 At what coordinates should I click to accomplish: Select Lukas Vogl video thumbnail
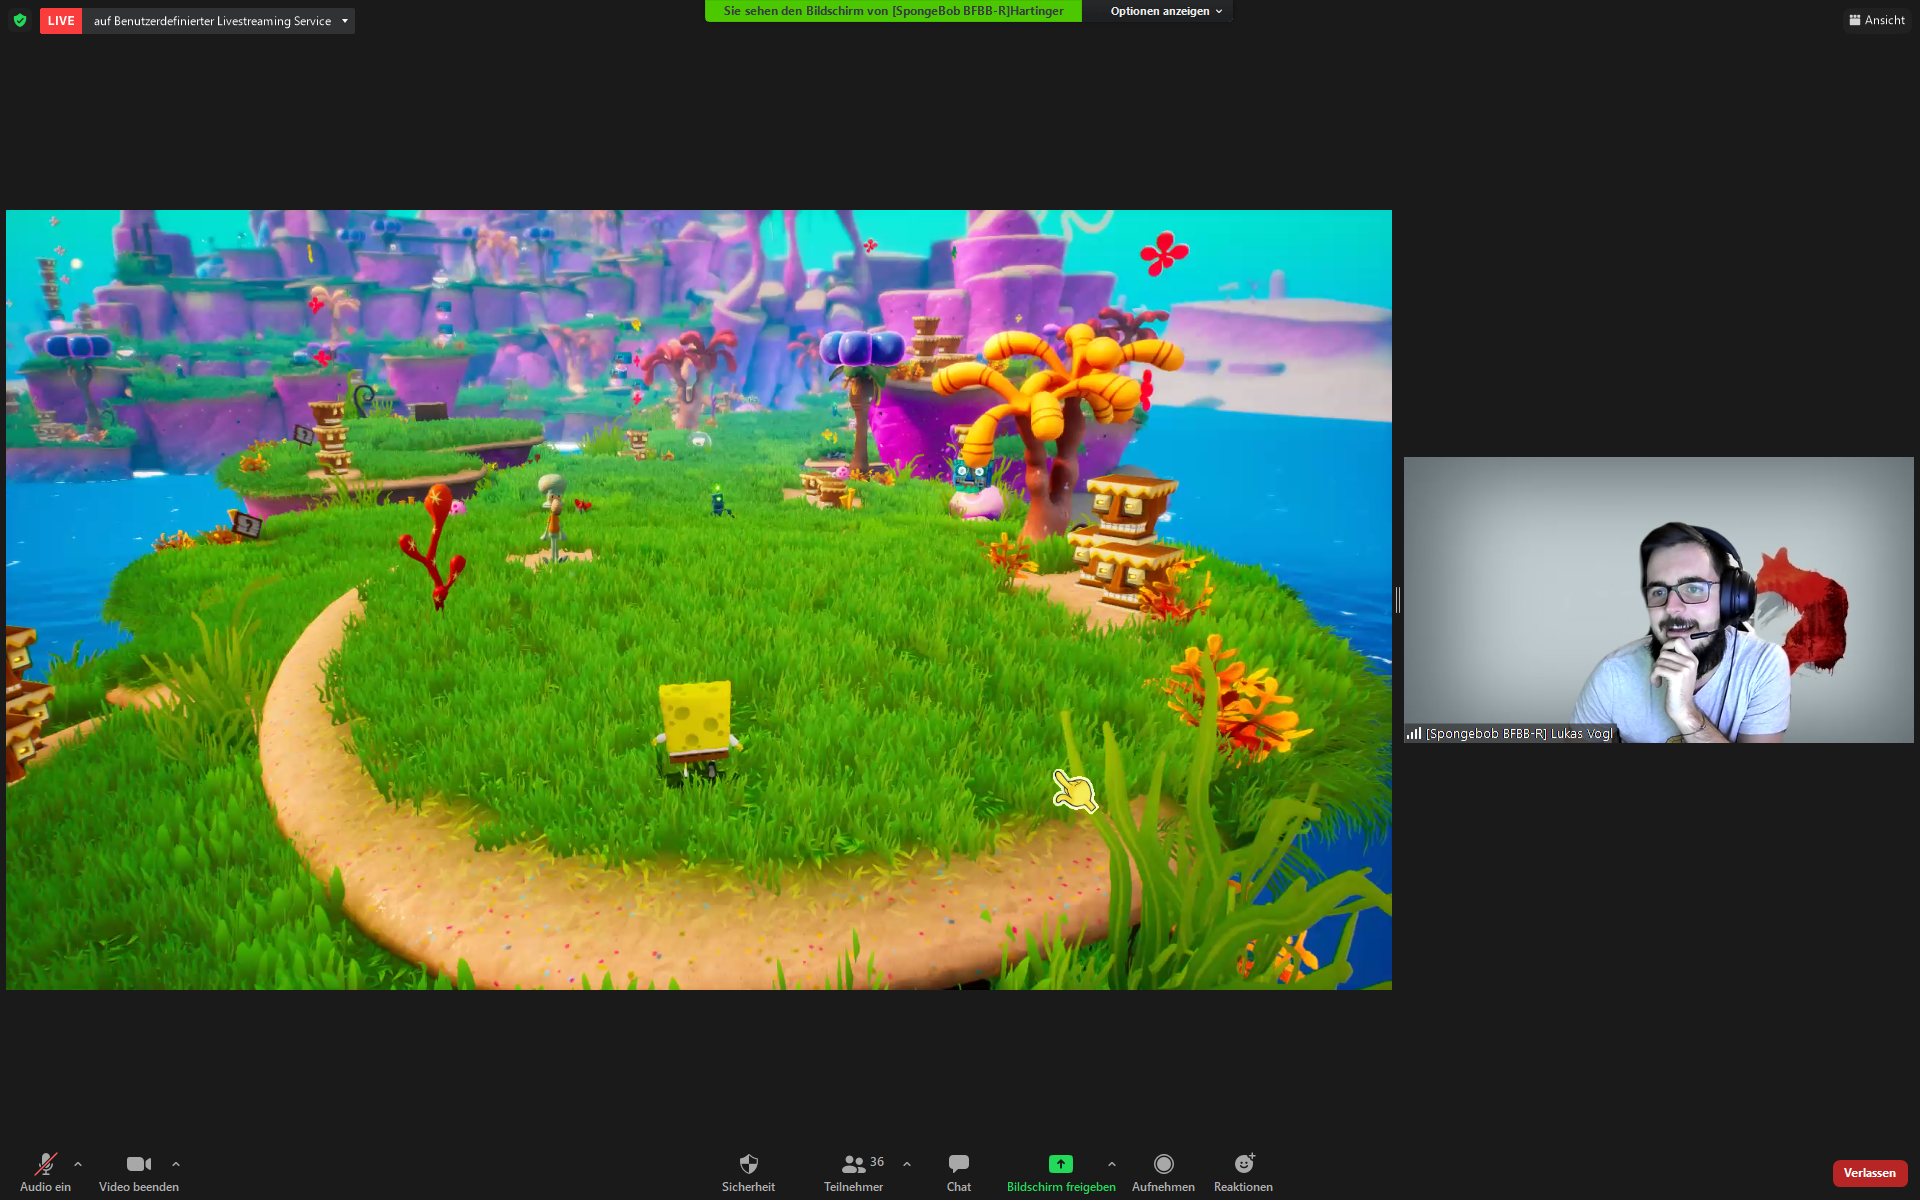click(x=1658, y=599)
